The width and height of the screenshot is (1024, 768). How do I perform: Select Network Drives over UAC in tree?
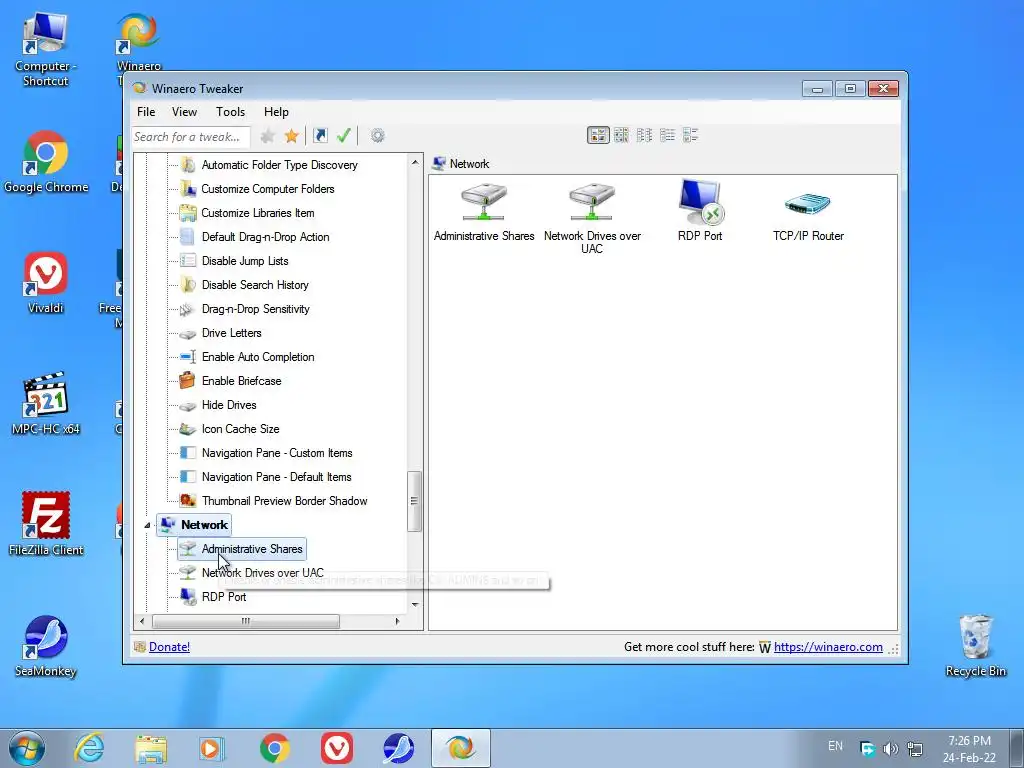pyautogui.click(x=263, y=573)
